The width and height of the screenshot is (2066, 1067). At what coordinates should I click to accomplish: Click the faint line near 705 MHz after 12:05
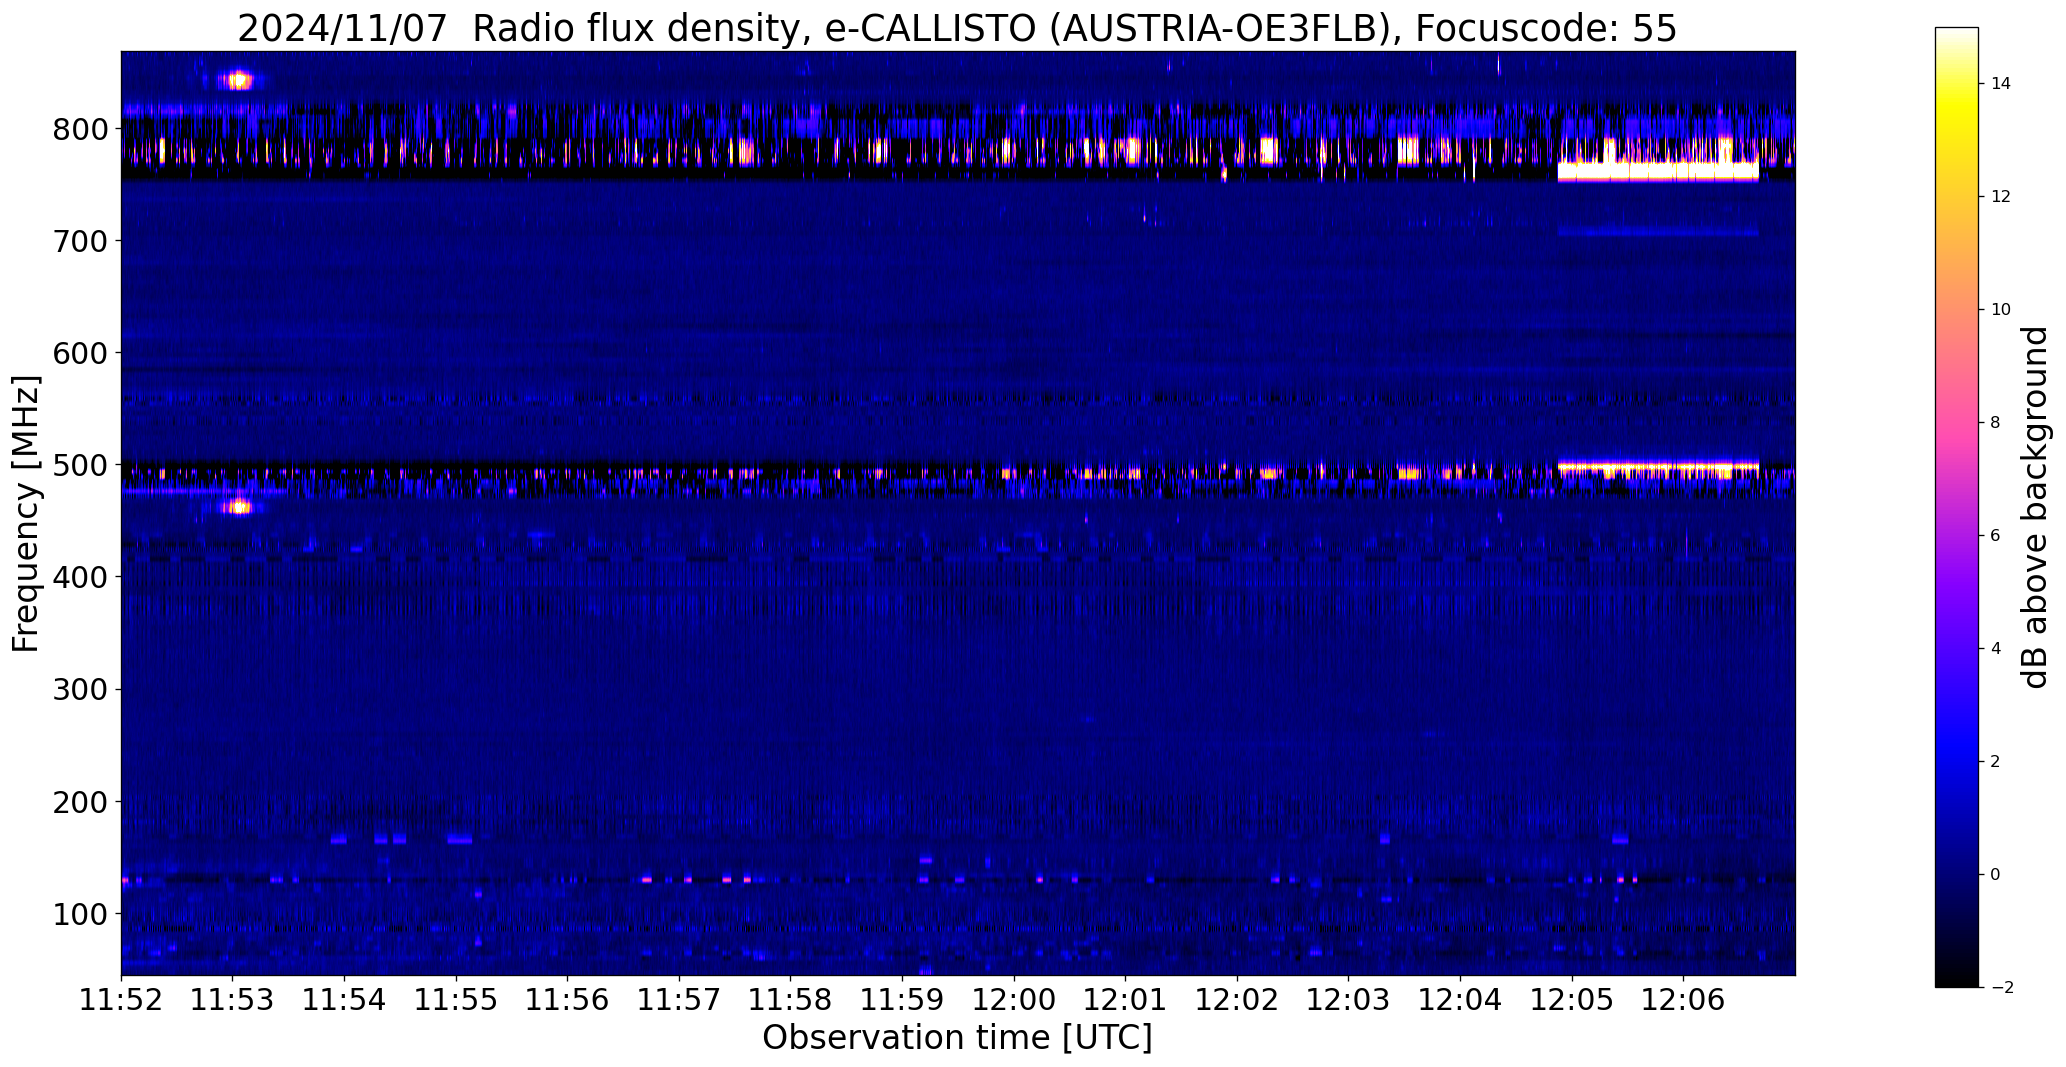click(1658, 231)
